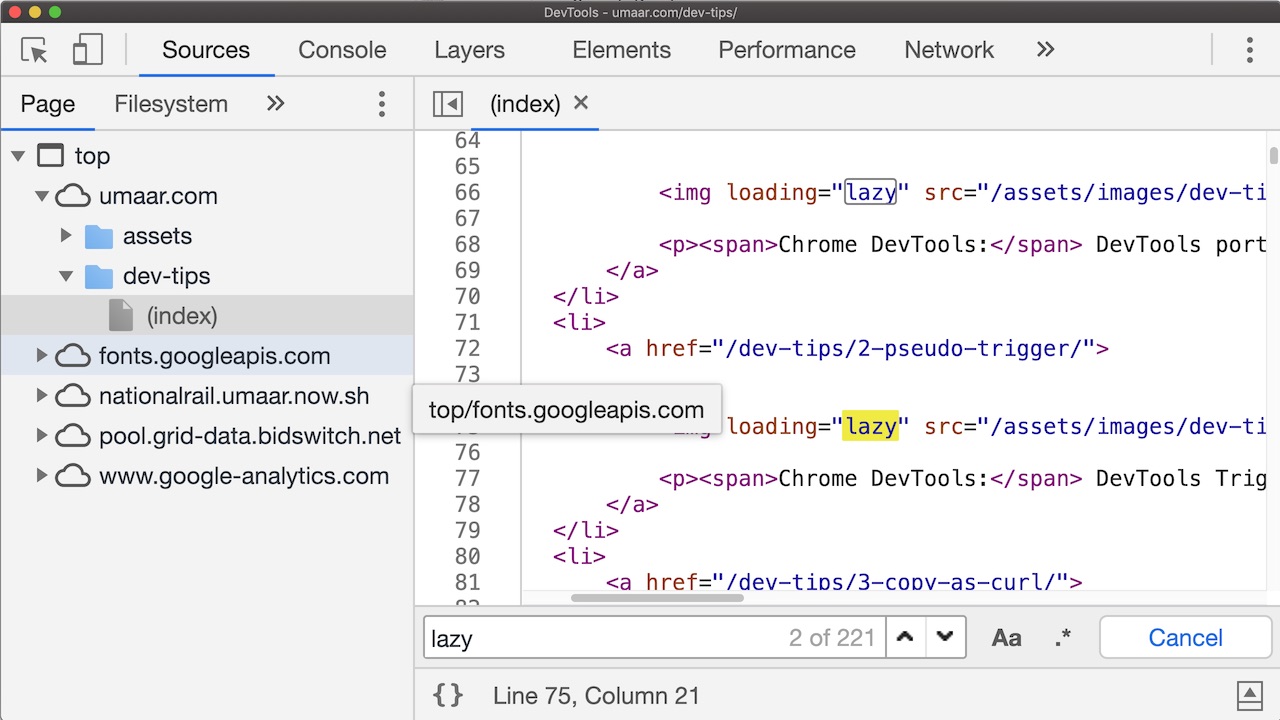Collapse the umaar.com domain node
The width and height of the screenshot is (1280, 720).
pyautogui.click(x=42, y=196)
